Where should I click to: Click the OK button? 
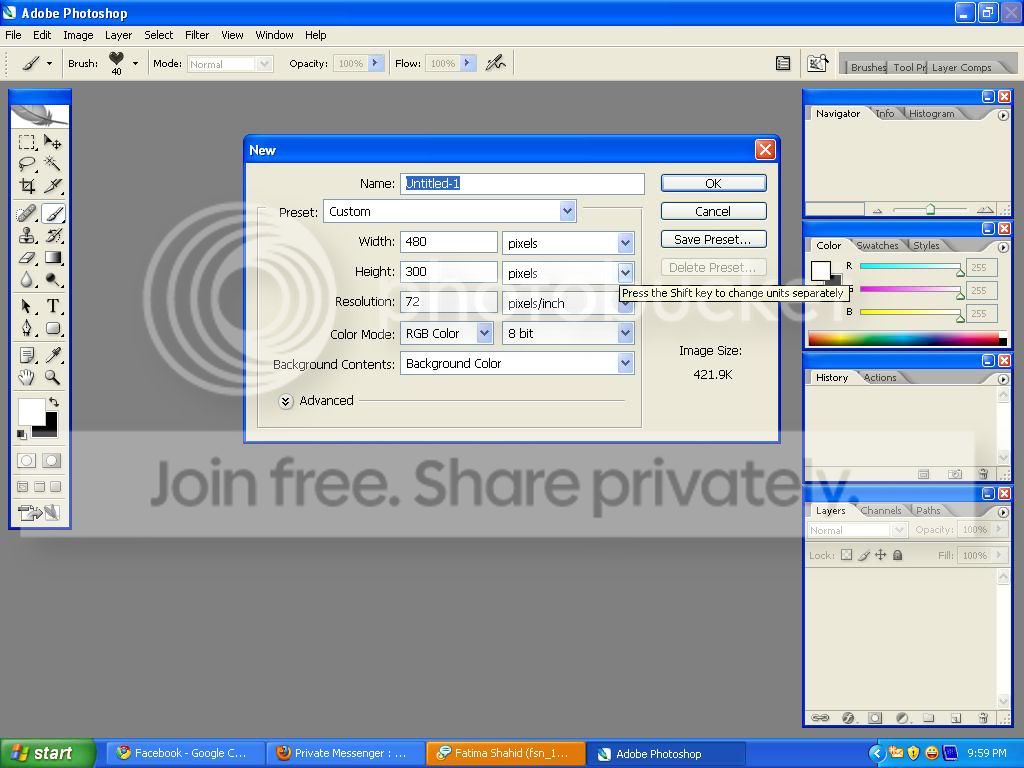pos(713,183)
